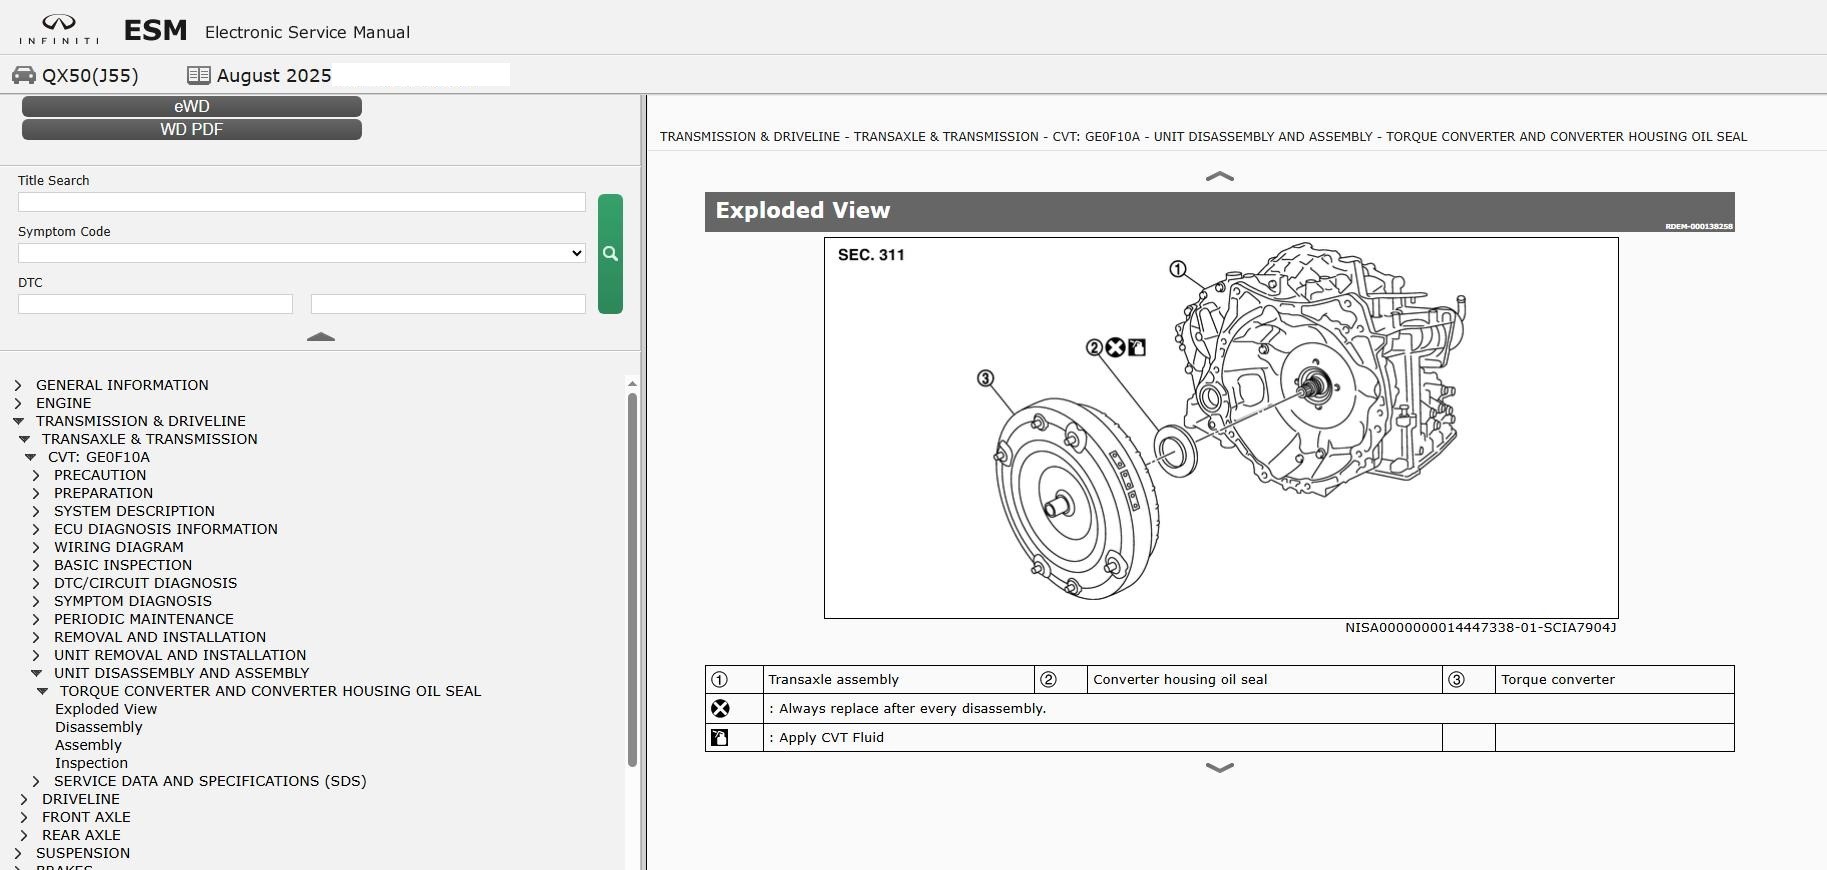The height and width of the screenshot is (870, 1827).
Task: Click the Infiniti logo
Action: (59, 30)
